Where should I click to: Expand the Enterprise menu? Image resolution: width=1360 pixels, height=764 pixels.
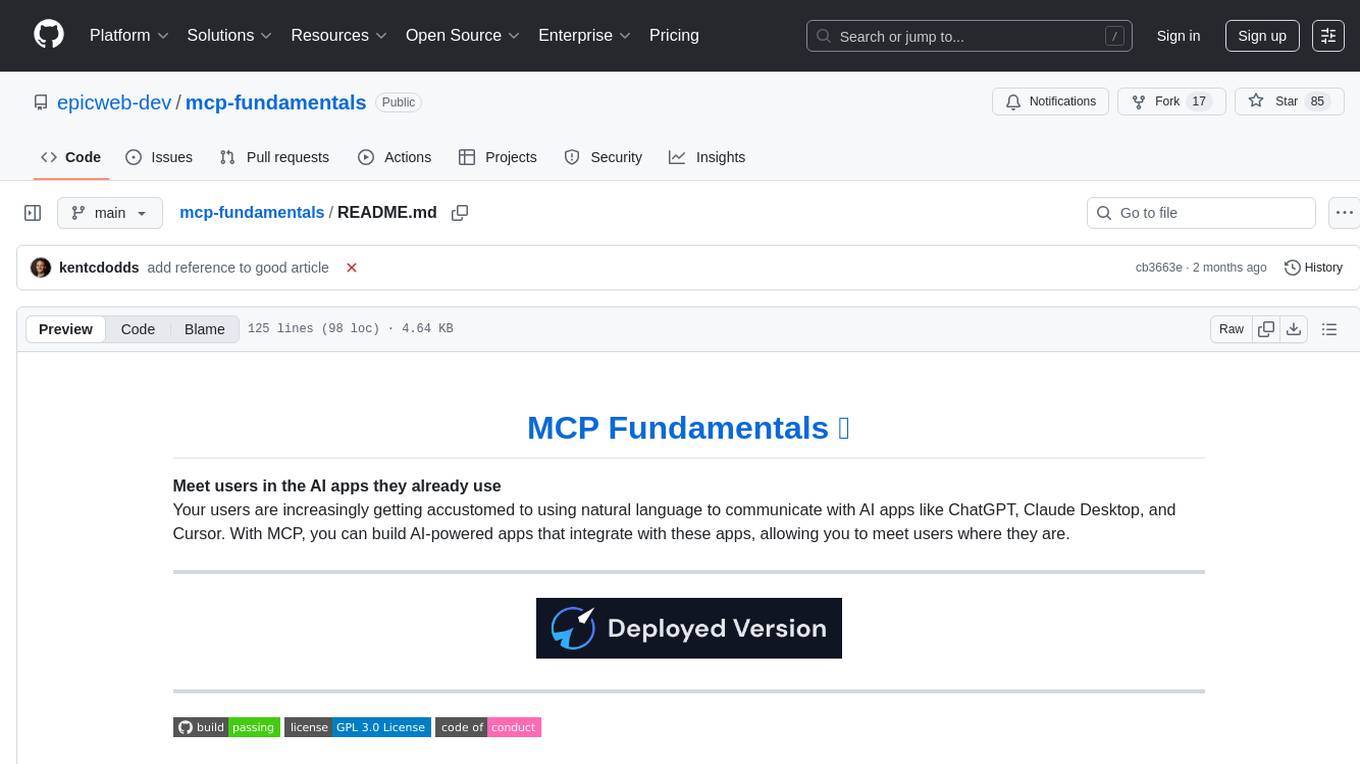point(584,35)
